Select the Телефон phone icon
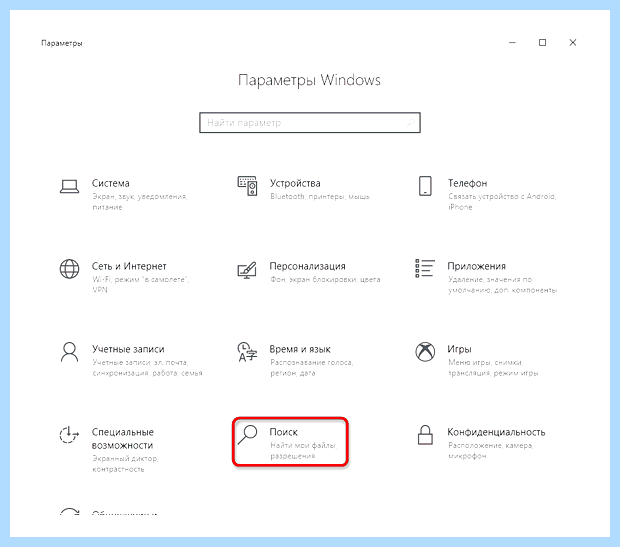Screen dimensions: 620x547 425,186
